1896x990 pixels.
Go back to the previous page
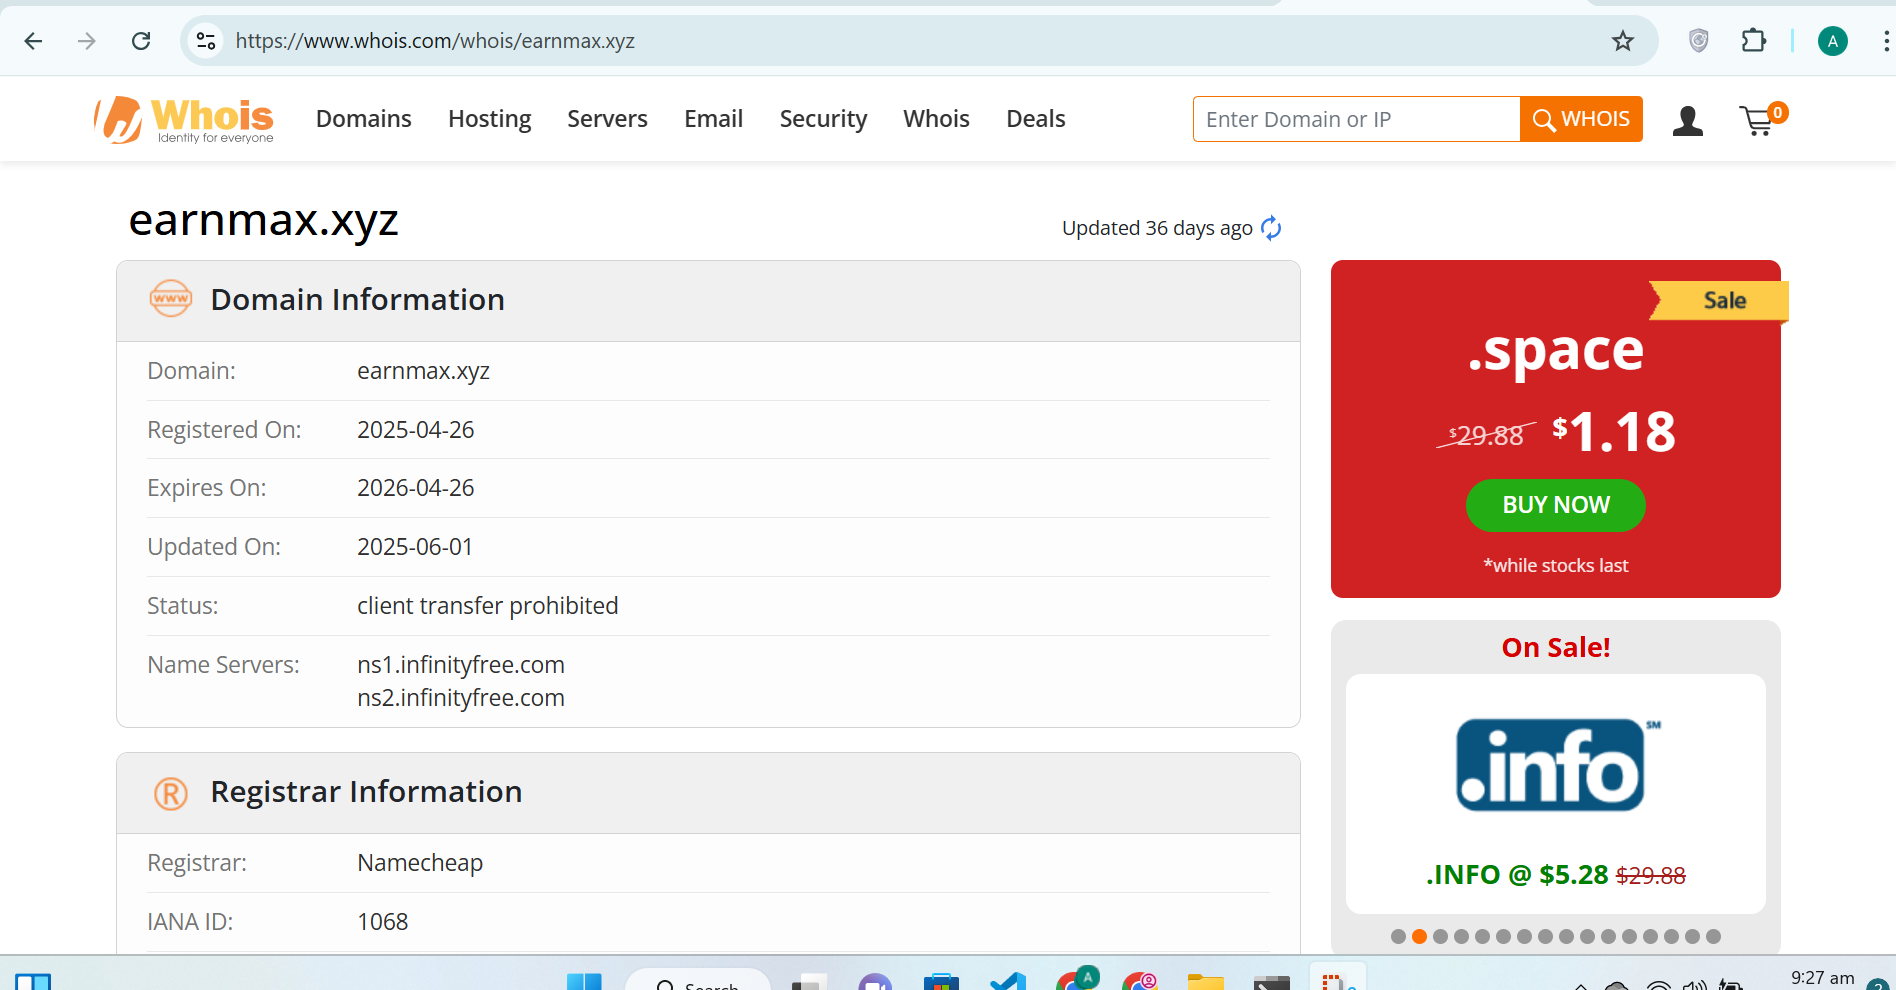33,41
